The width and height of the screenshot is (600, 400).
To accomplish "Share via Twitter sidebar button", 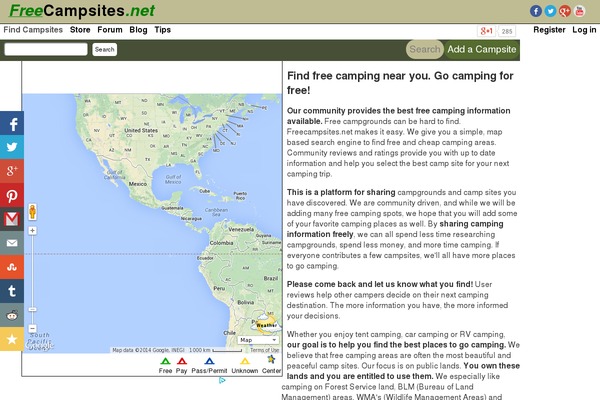I will pyautogui.click(x=12, y=147).
